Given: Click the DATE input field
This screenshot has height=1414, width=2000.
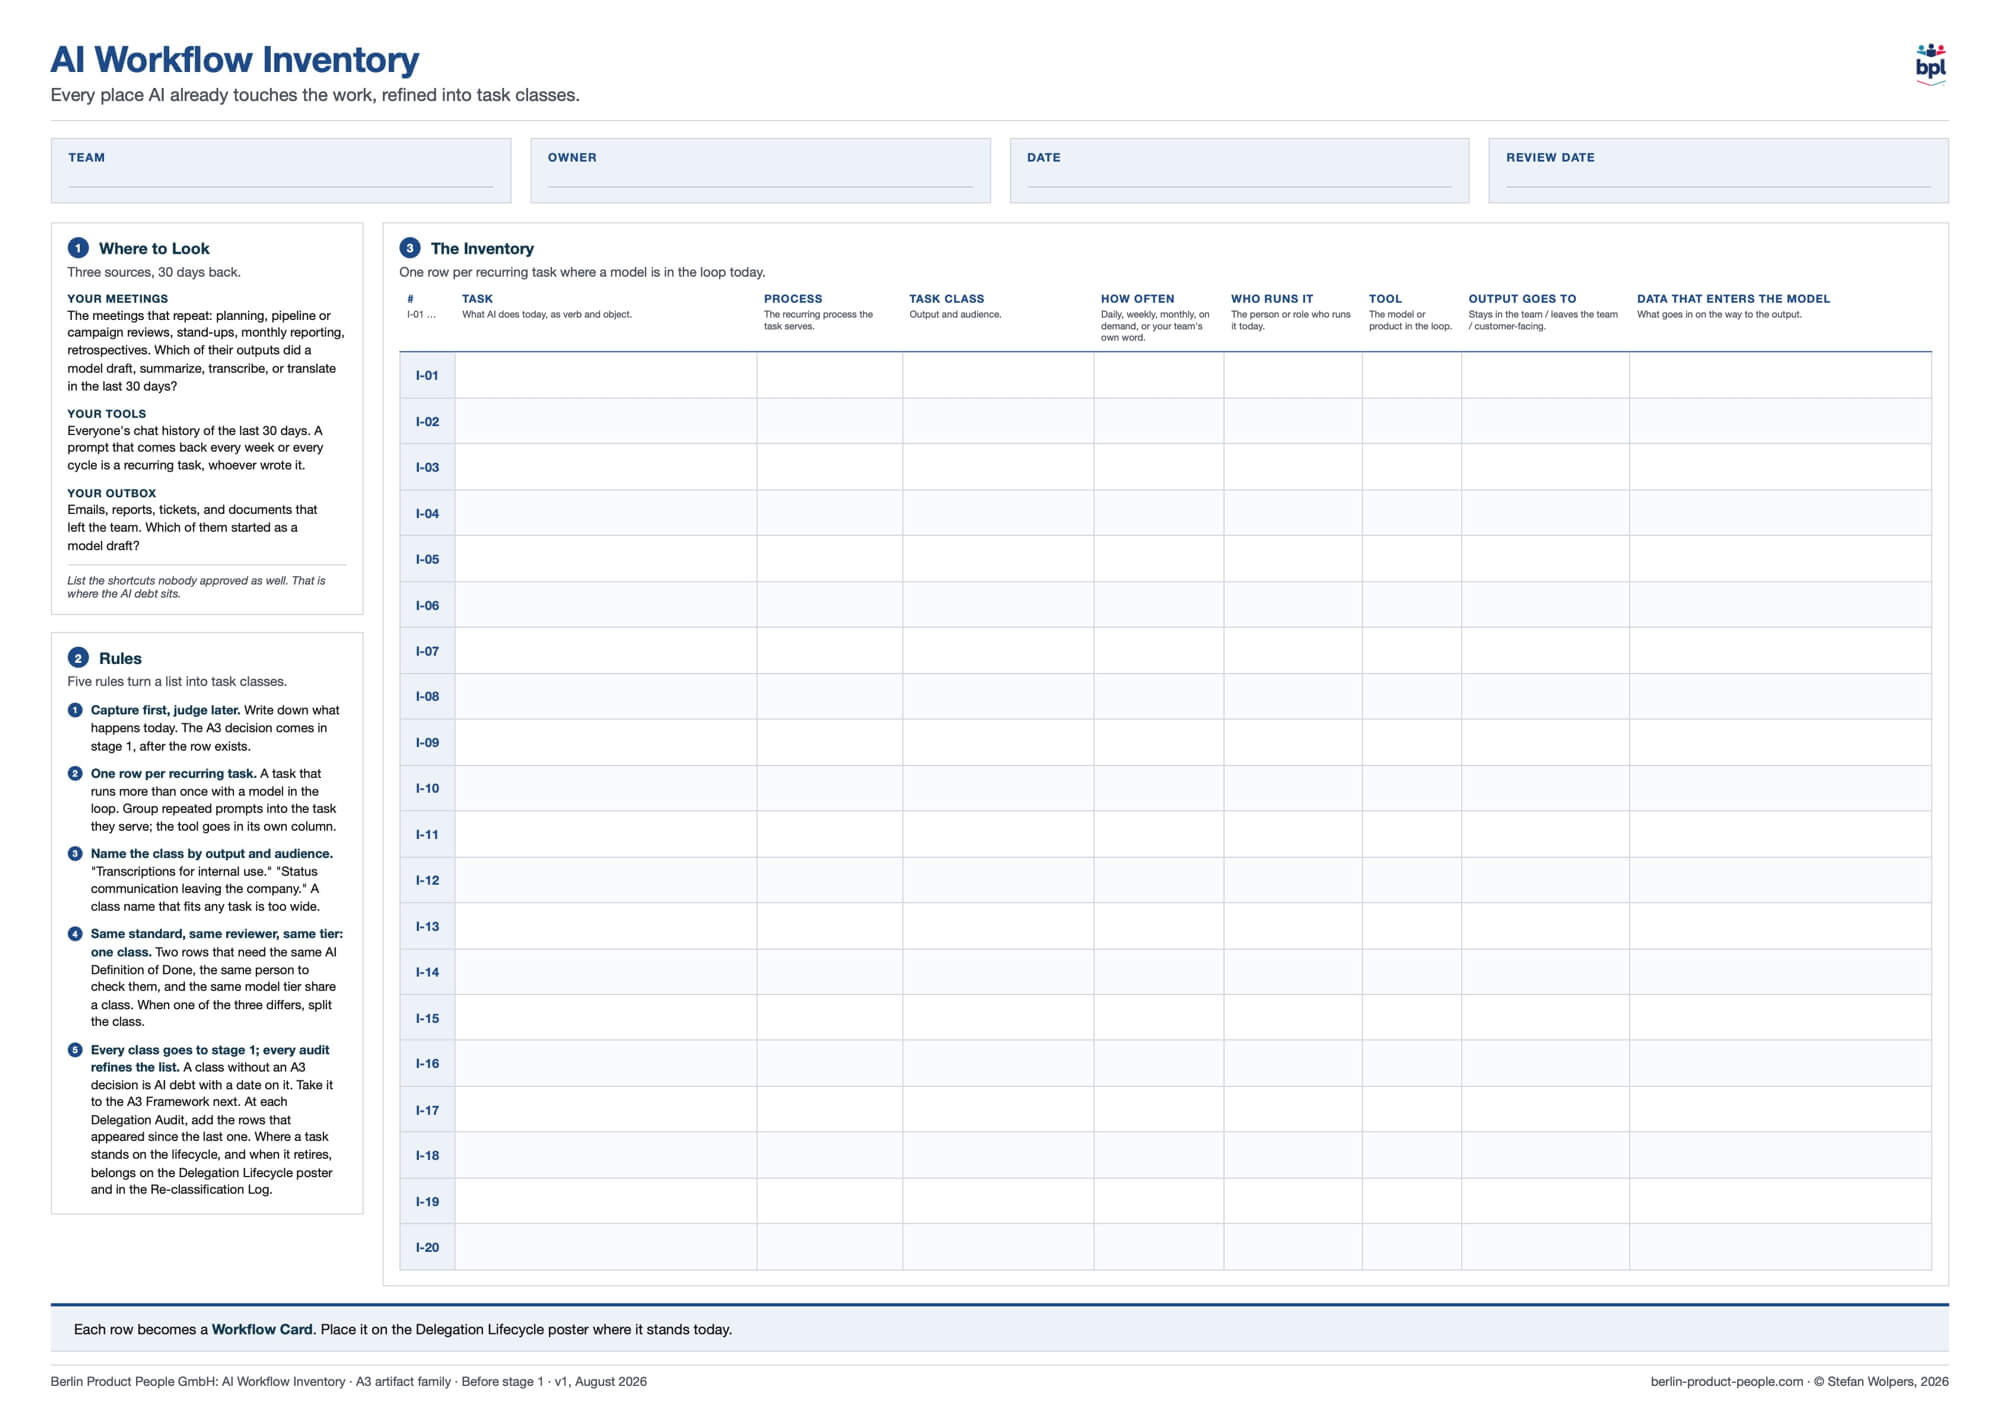Looking at the screenshot, I should tap(1239, 171).
